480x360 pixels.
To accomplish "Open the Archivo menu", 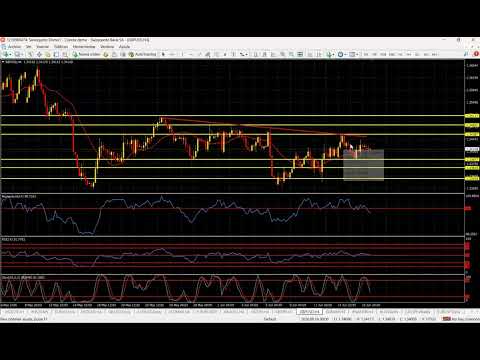I will (x=14, y=47).
